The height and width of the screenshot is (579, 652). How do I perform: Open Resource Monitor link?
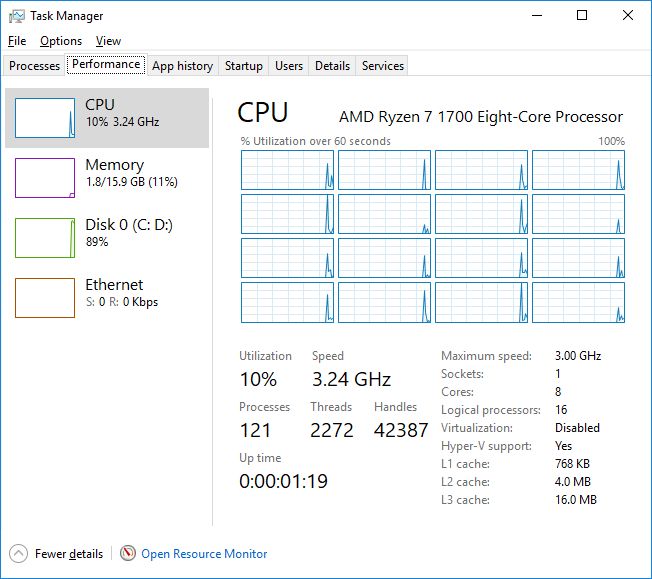[204, 554]
